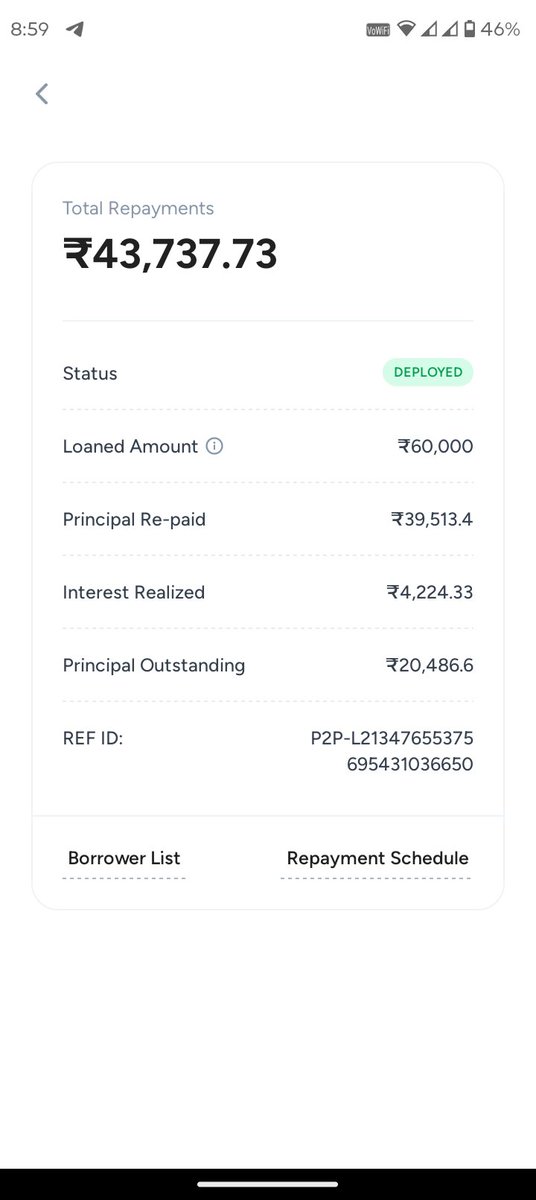The width and height of the screenshot is (536, 1200).
Task: Tap the Android home gesture bar
Action: point(268,1184)
